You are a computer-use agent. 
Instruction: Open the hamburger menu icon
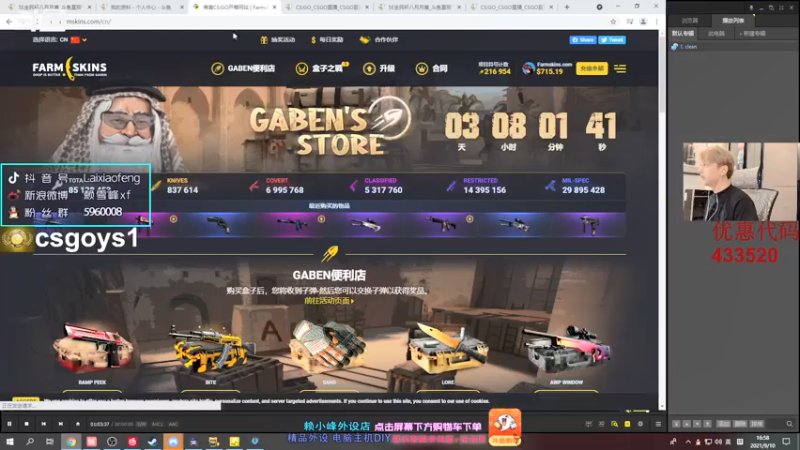click(620, 68)
